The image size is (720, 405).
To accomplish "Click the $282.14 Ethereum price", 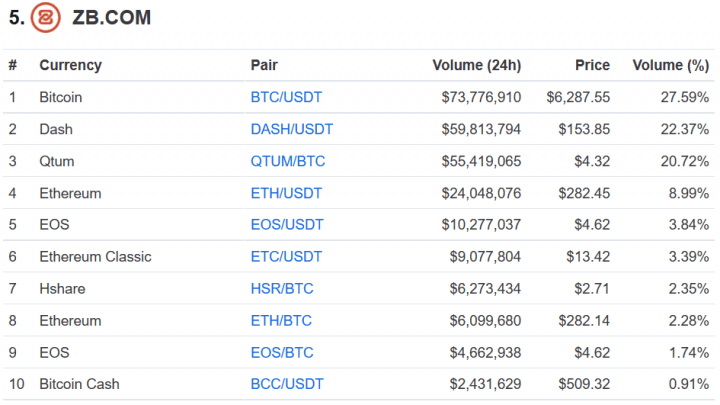I will 584,321.
